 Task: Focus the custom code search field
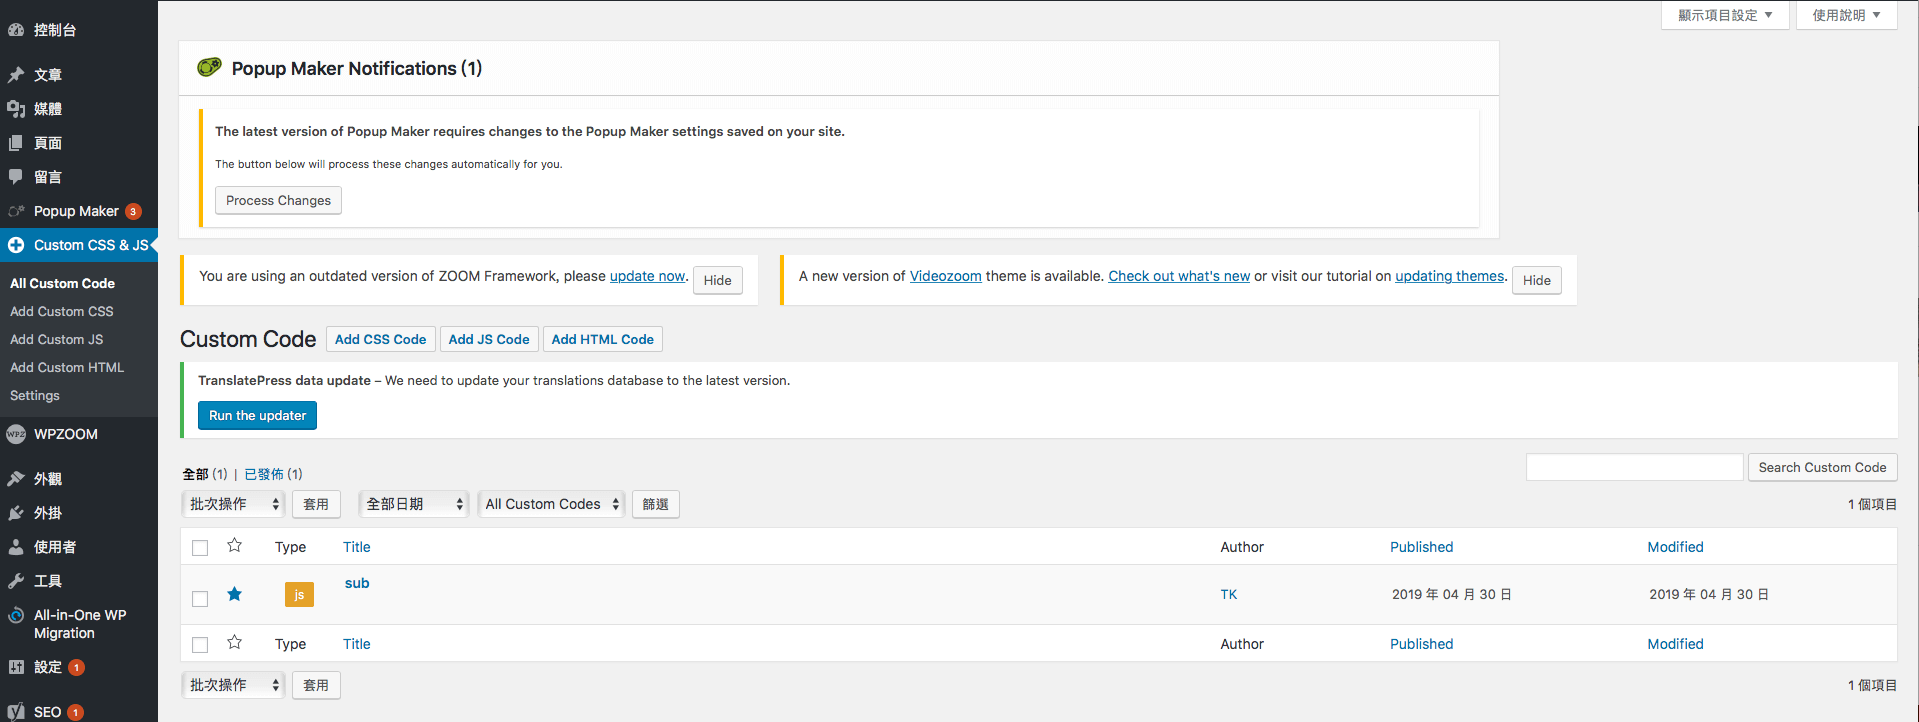coord(1635,467)
